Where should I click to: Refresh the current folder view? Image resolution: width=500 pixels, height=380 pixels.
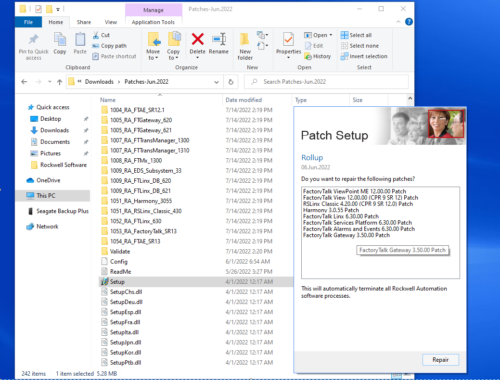pyautogui.click(x=231, y=82)
